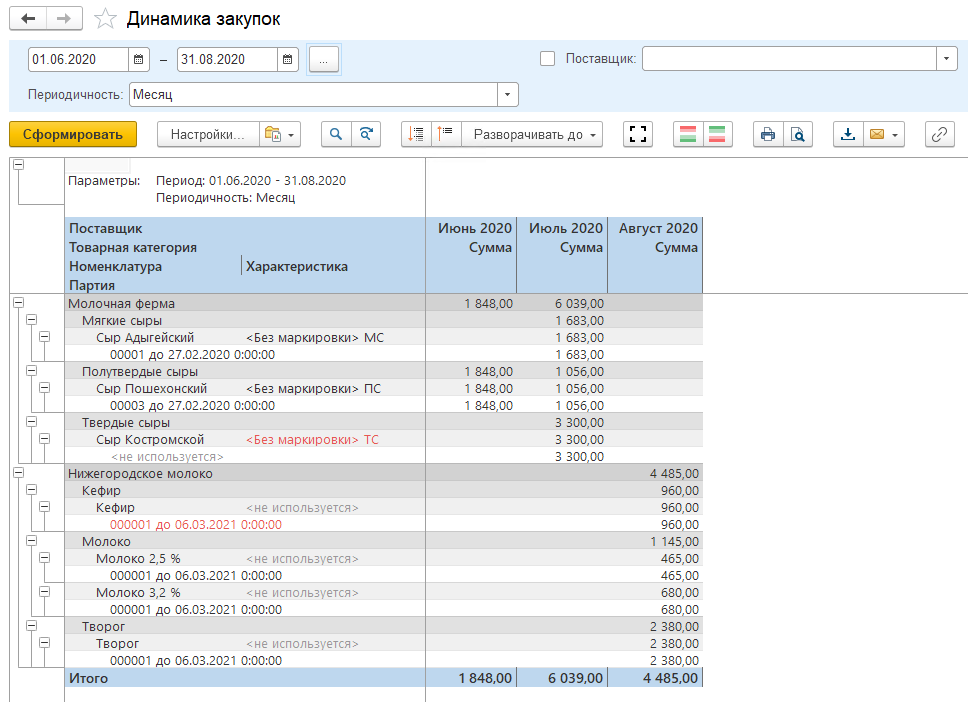Collapse the Молочная ферма group
Screen dimensions: 968x702
click(x=19, y=301)
